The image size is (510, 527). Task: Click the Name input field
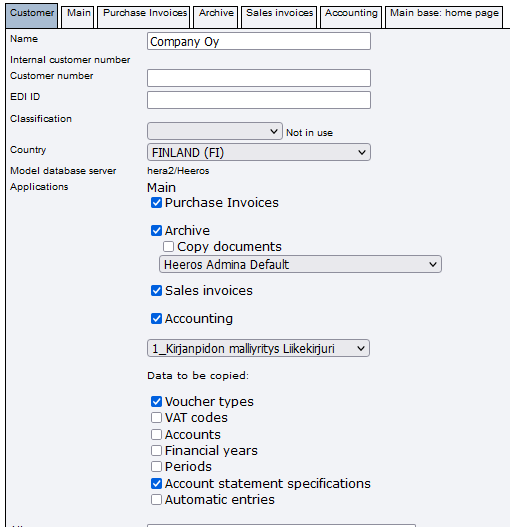259,41
